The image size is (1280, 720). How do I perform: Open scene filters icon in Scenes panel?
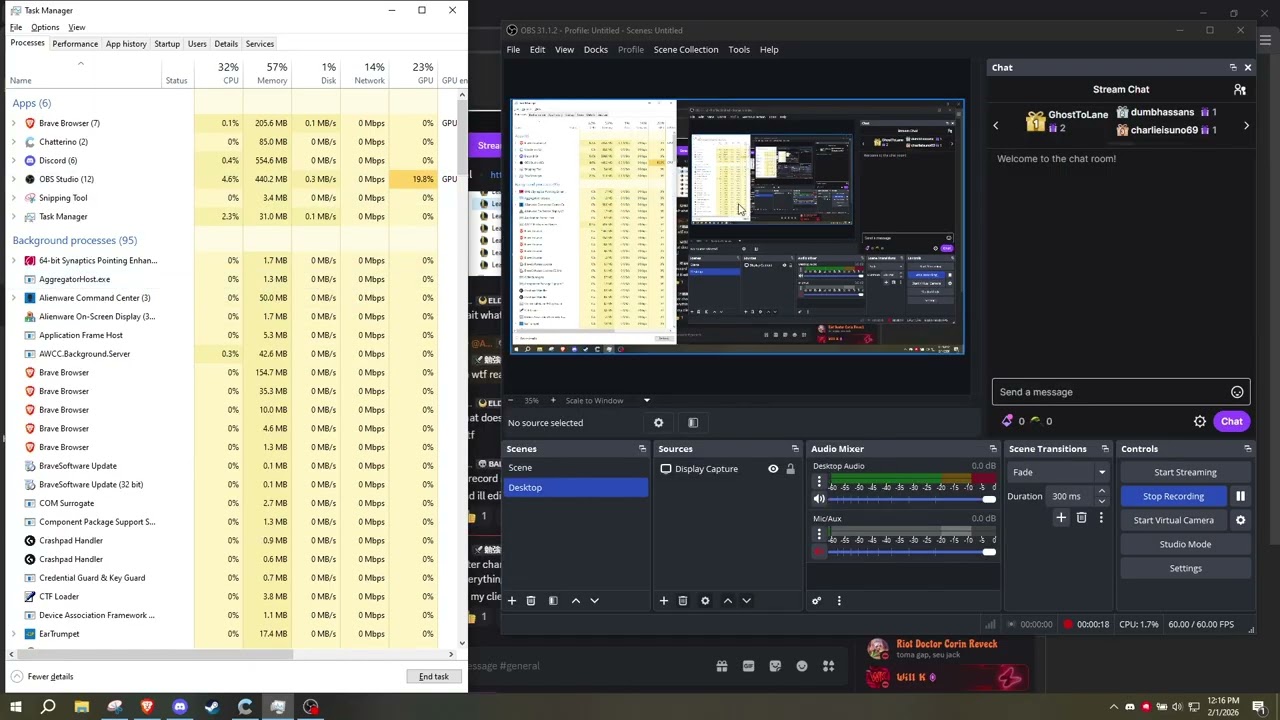click(553, 601)
